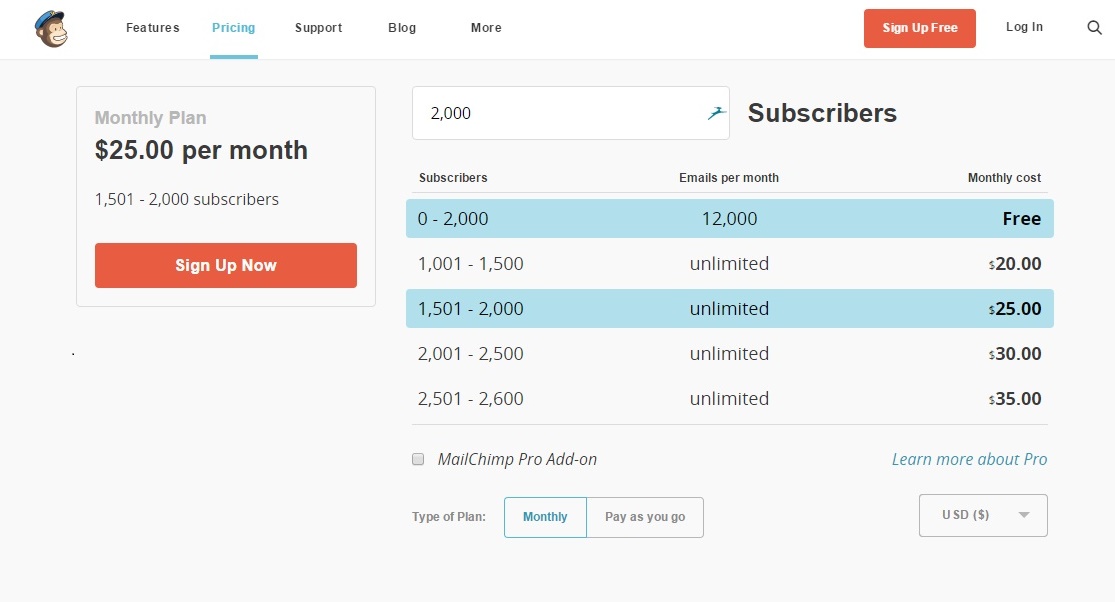Click the Subscribers column header
The image size is (1115, 602).
453,178
